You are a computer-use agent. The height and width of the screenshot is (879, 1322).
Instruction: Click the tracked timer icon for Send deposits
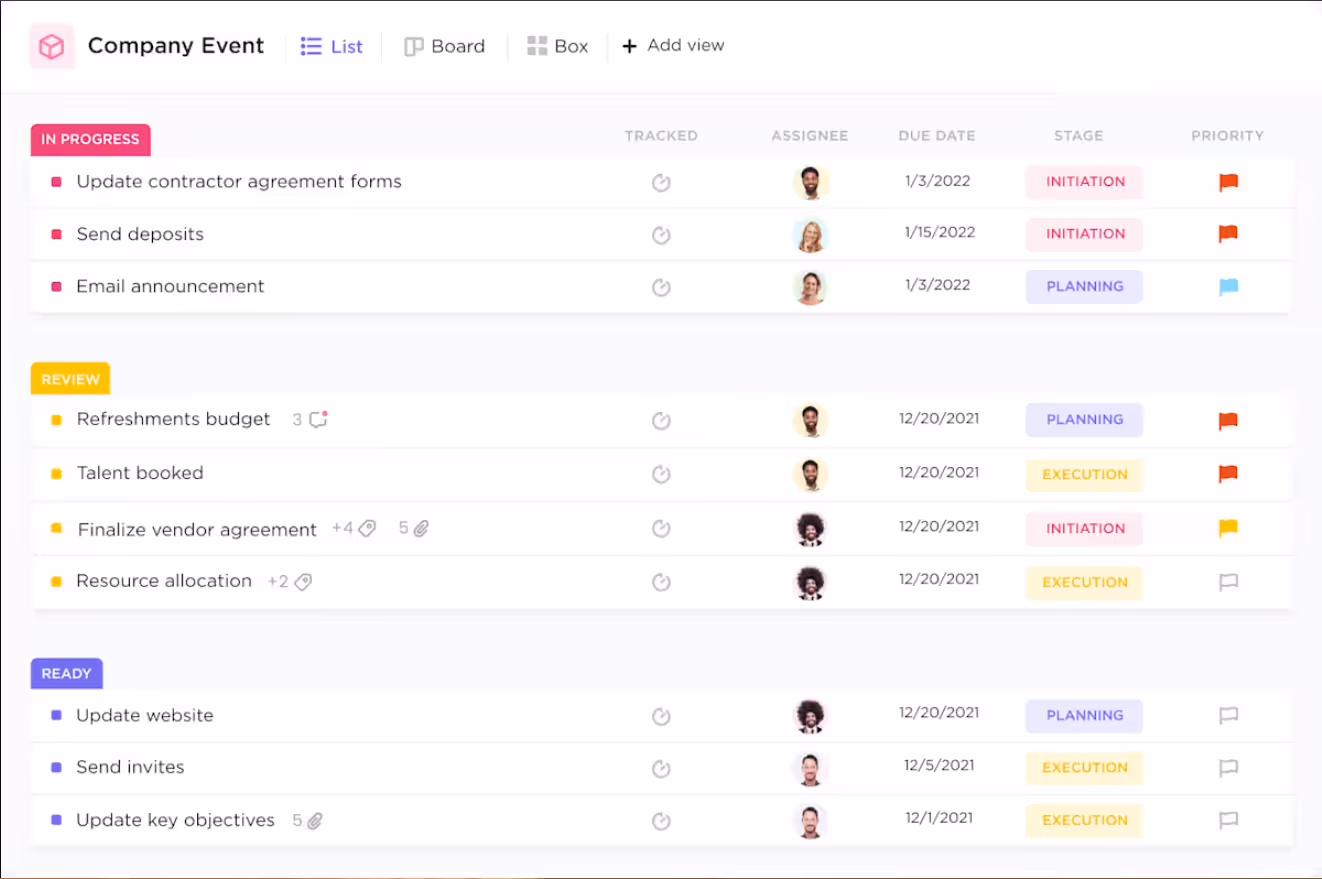coord(661,235)
